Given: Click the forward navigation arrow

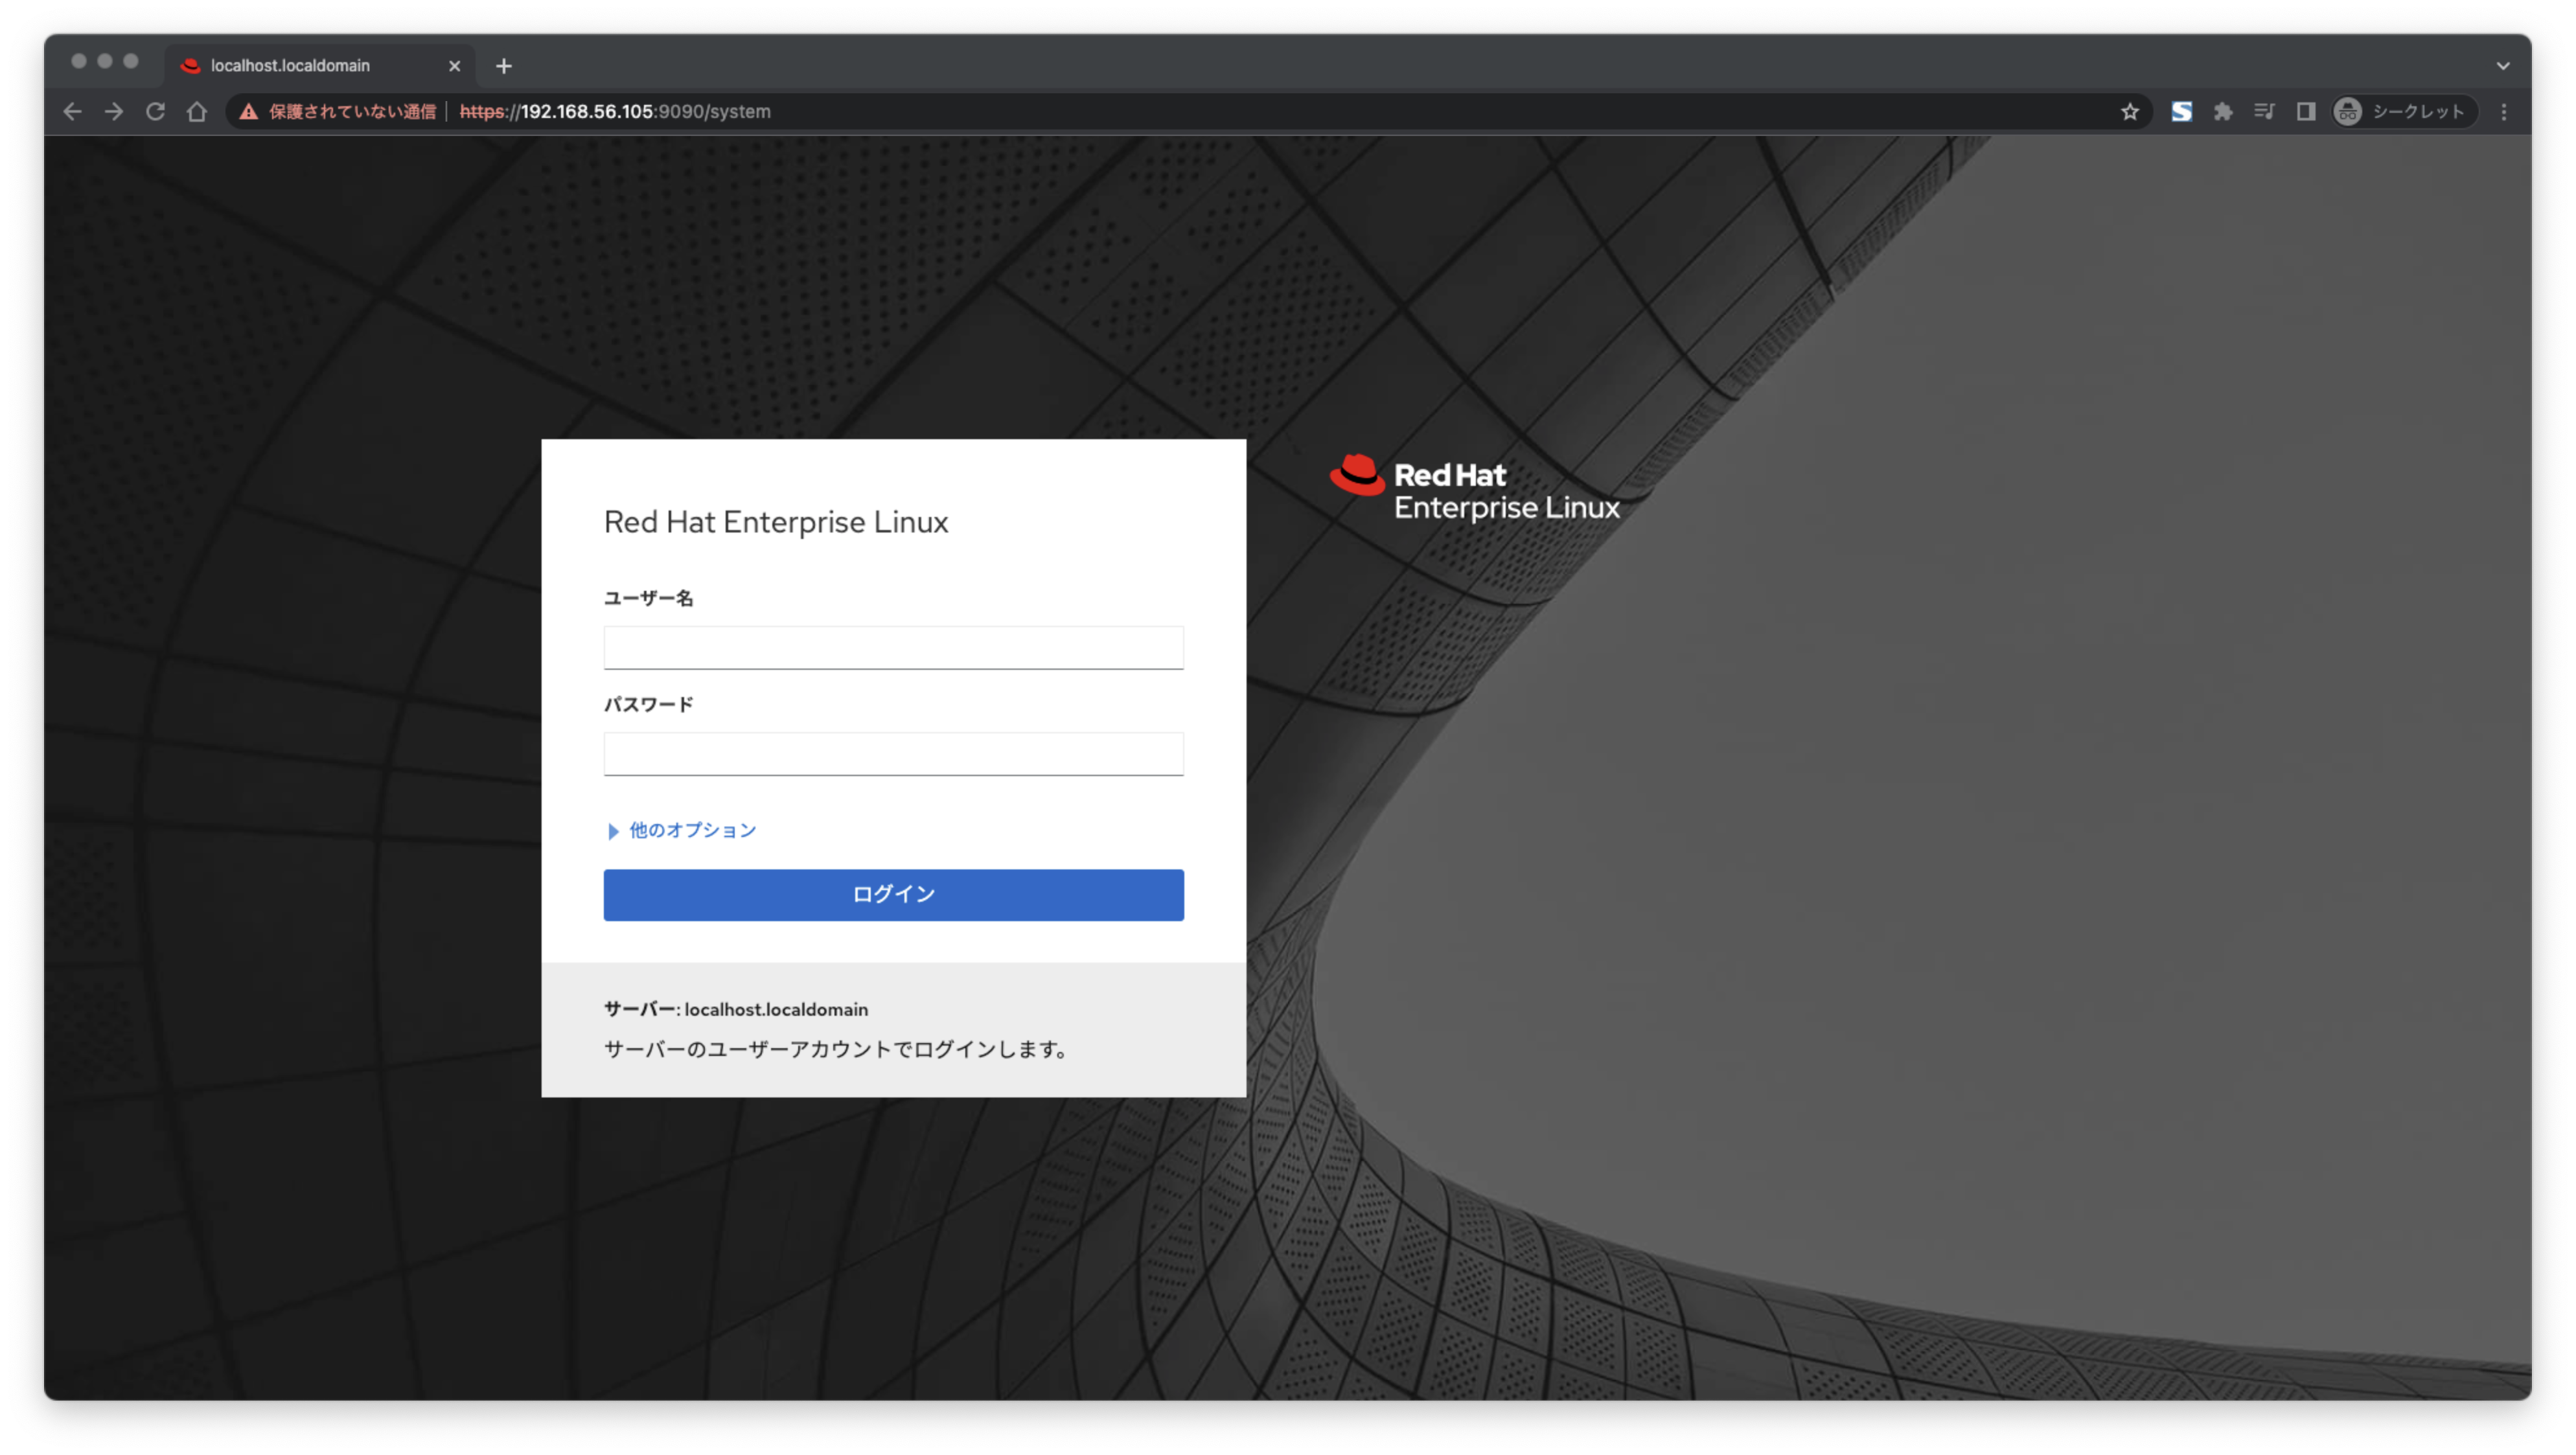Looking at the screenshot, I should 114,112.
